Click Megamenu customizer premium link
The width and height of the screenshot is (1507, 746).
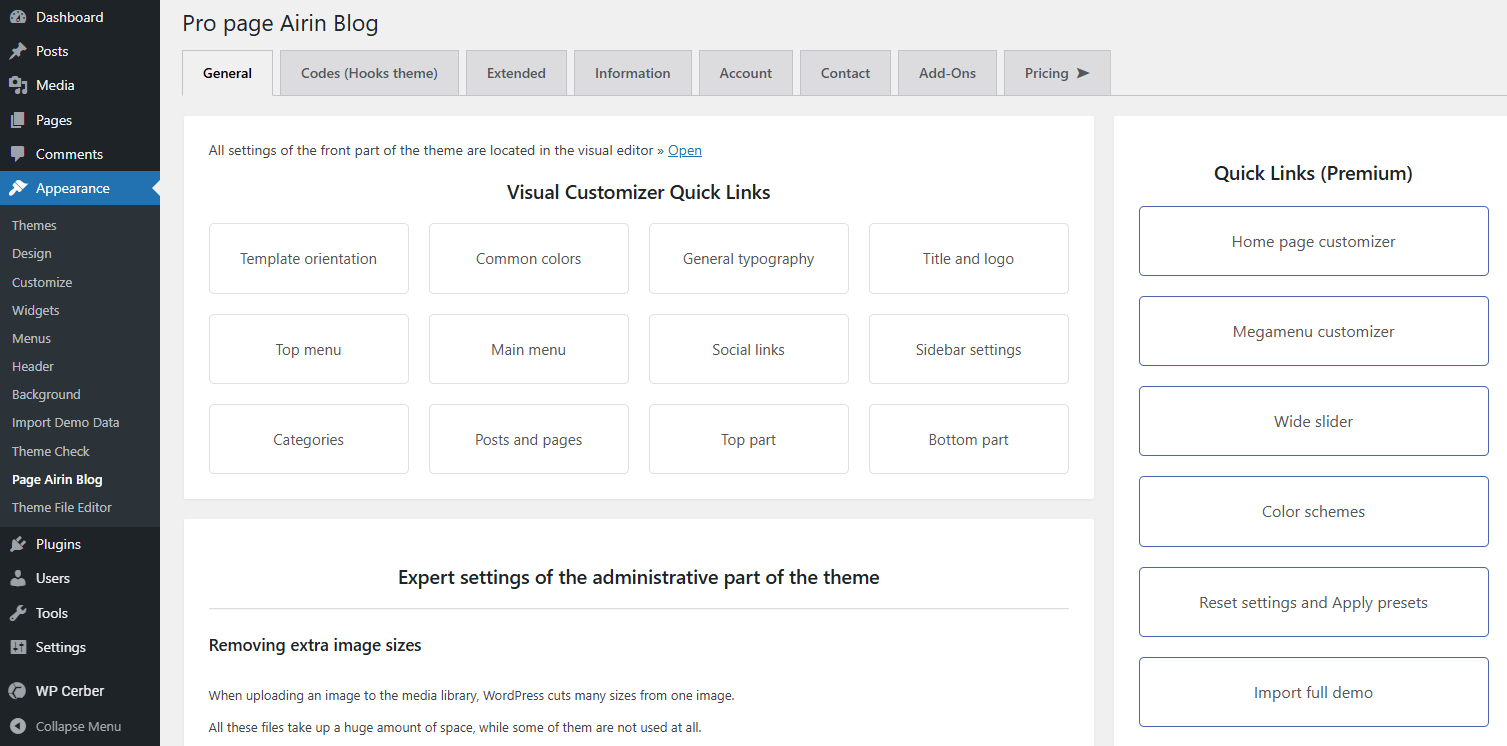pyautogui.click(x=1314, y=331)
